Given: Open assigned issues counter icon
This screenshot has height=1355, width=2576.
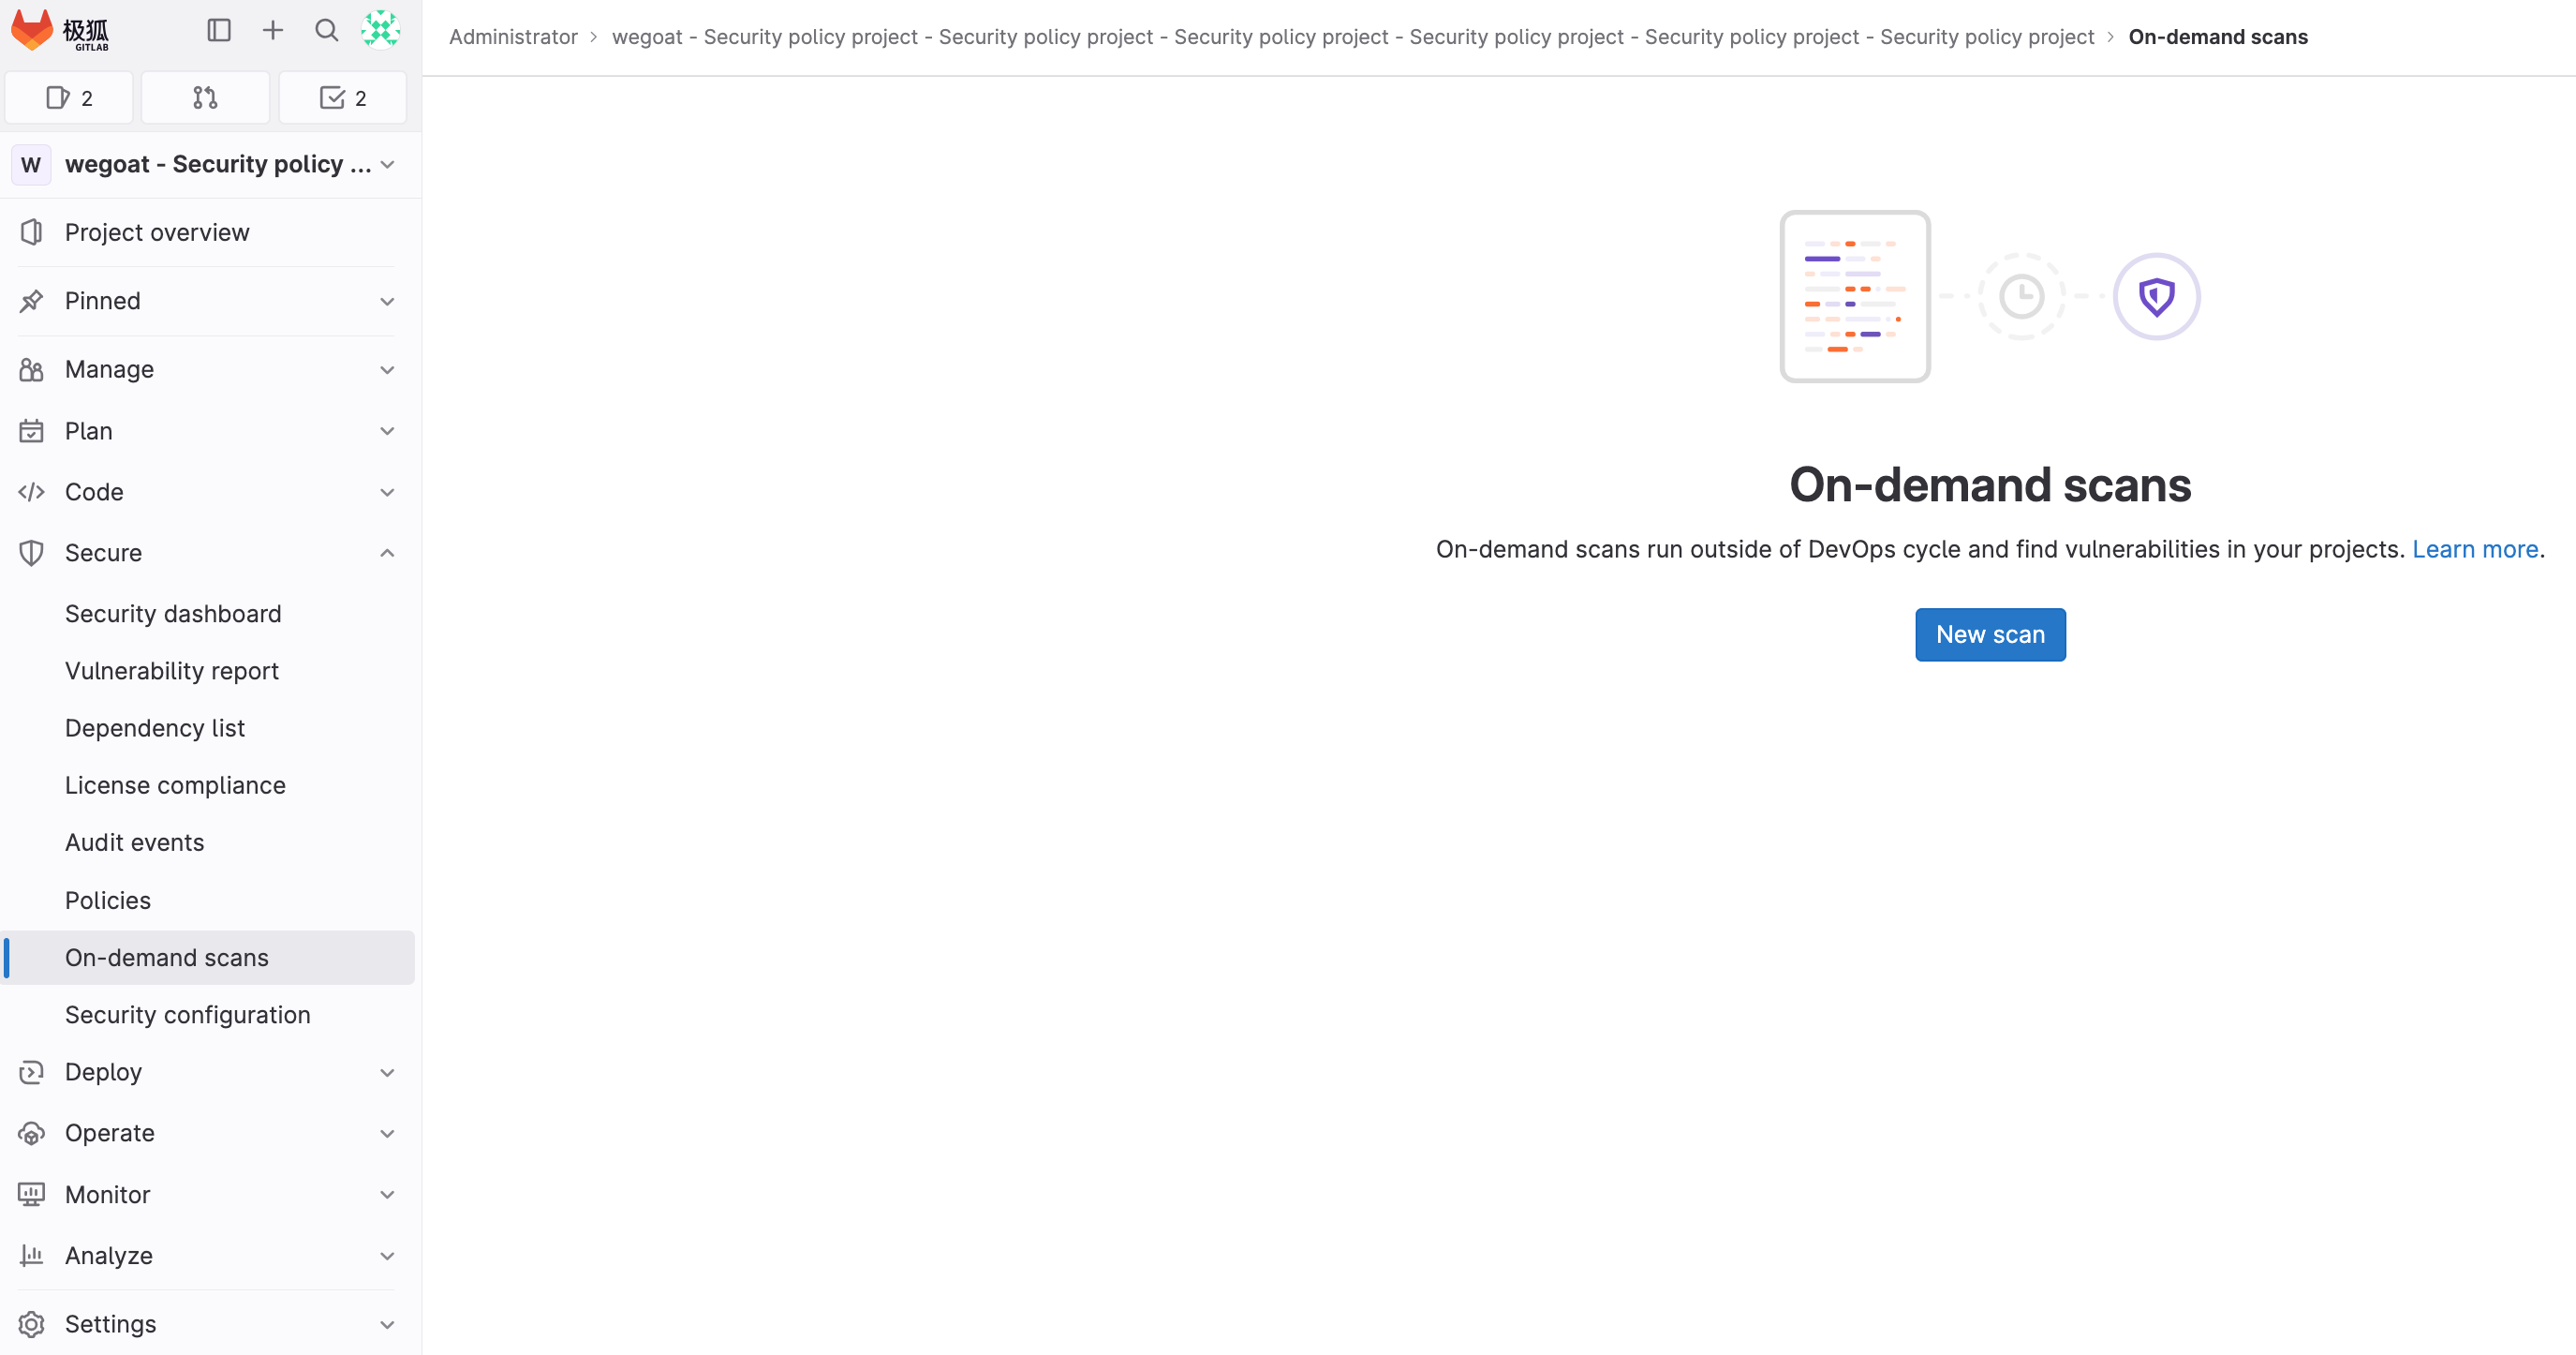Looking at the screenshot, I should tap(69, 98).
